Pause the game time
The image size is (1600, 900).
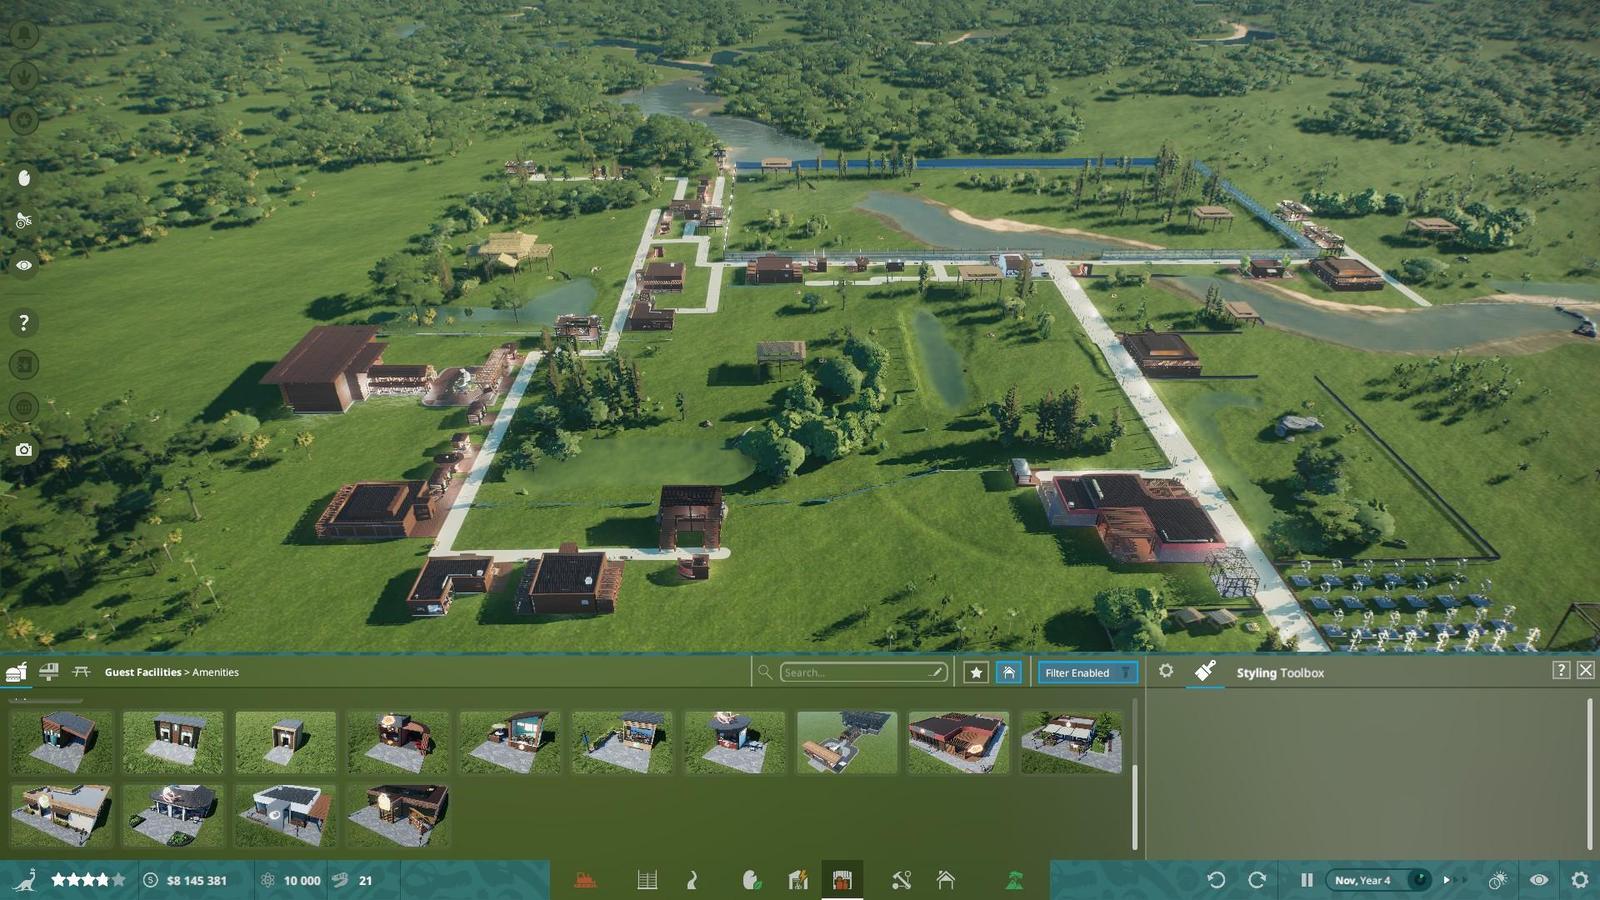1306,880
